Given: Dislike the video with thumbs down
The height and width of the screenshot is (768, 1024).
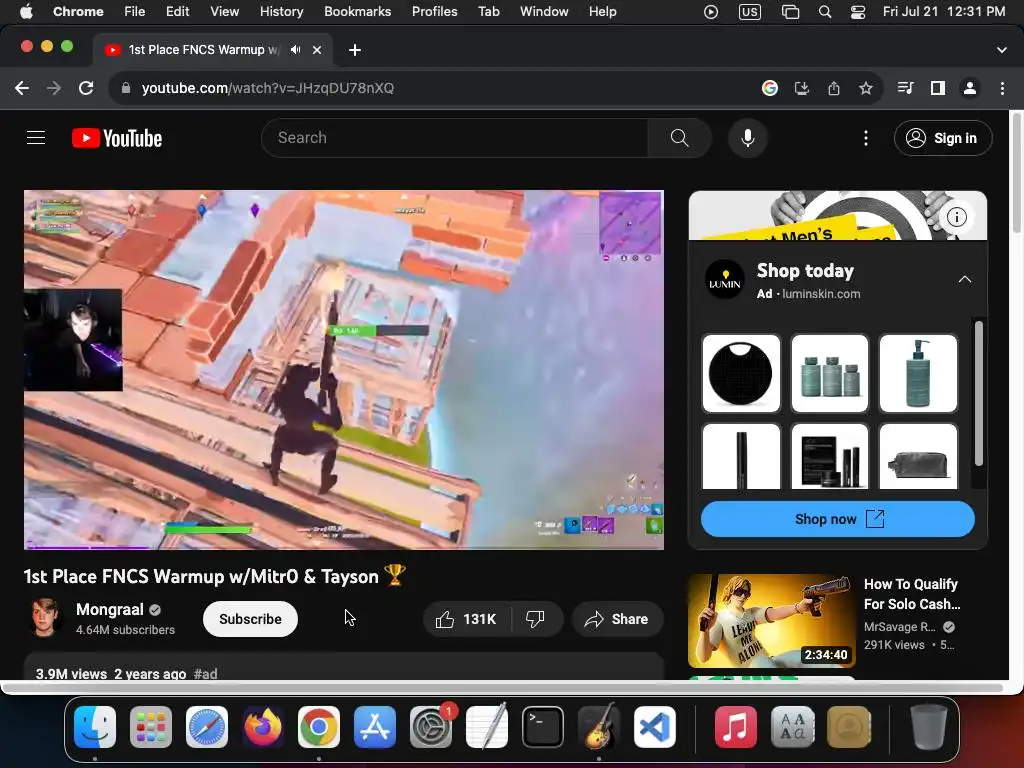Looking at the screenshot, I should click(536, 619).
